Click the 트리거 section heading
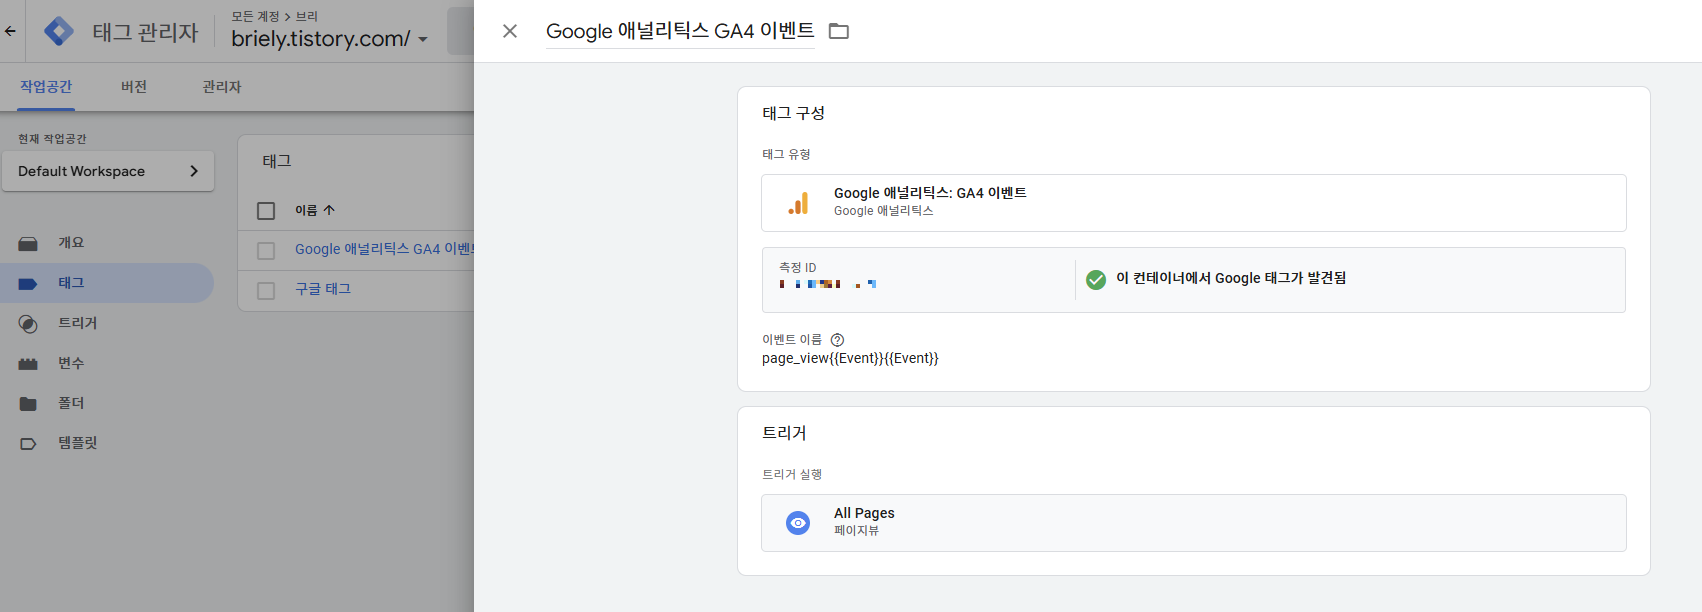This screenshot has width=1702, height=612. click(784, 433)
